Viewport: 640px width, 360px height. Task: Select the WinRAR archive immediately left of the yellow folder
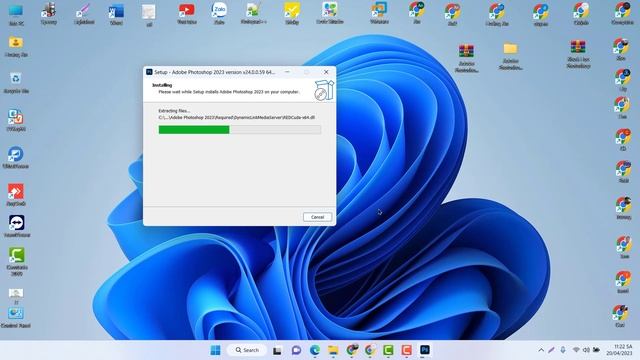(x=466, y=58)
